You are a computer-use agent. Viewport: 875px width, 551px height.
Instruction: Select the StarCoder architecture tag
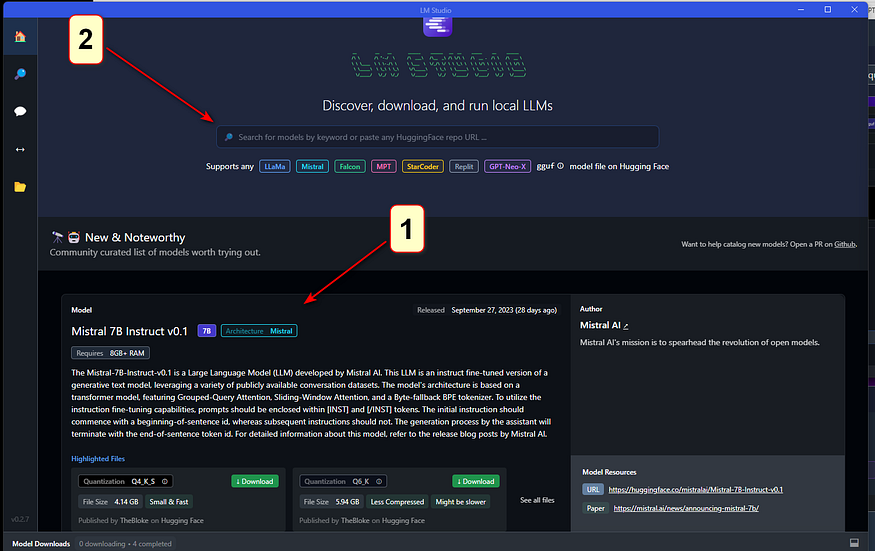click(x=422, y=166)
